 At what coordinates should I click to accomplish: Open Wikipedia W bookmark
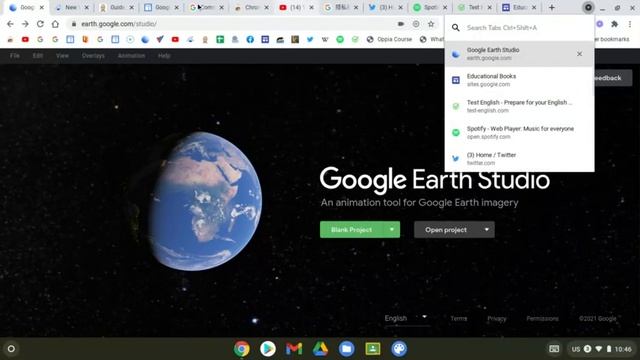click(x=325, y=39)
